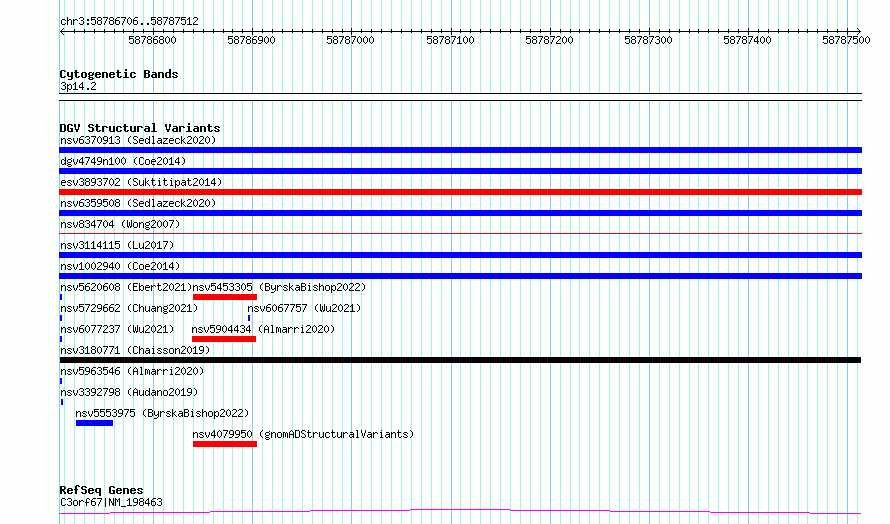Select the red bar under nsv5904434
Viewport: 890px width, 524px height.
point(224,339)
